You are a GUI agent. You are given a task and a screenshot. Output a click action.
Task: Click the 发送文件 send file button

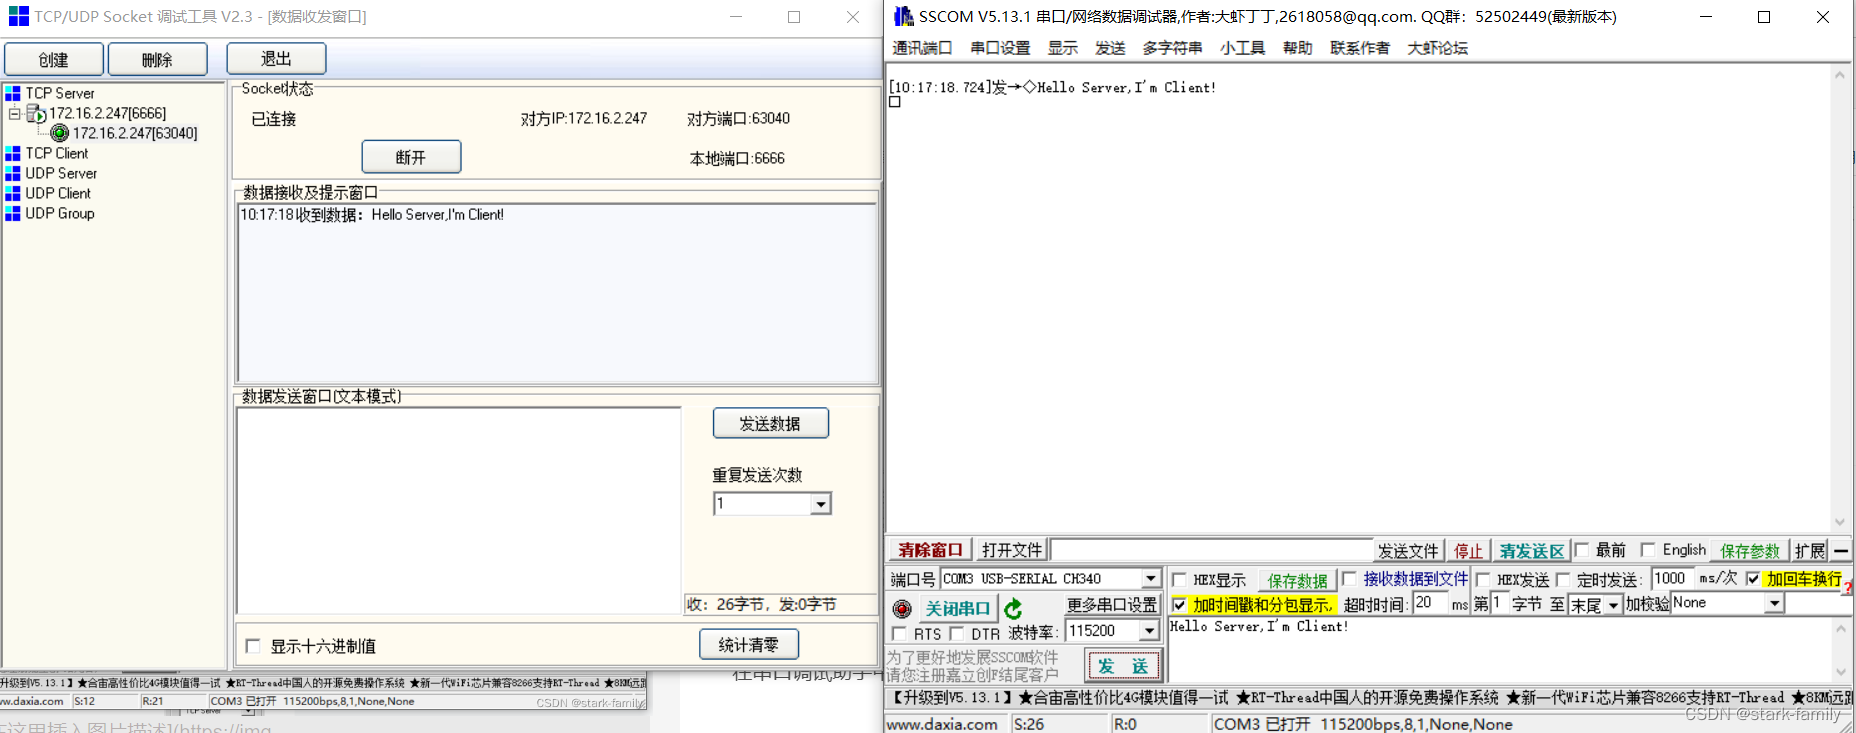1408,551
